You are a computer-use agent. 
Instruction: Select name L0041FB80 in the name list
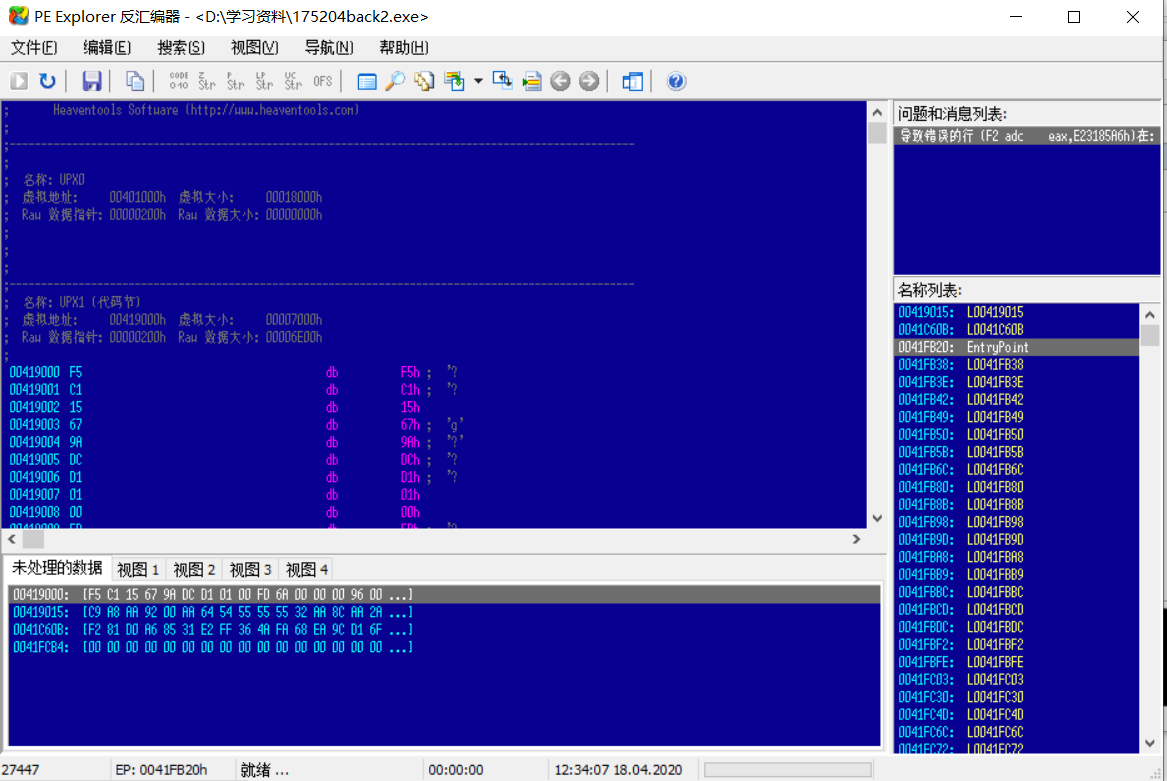pyautogui.click(x=1017, y=487)
